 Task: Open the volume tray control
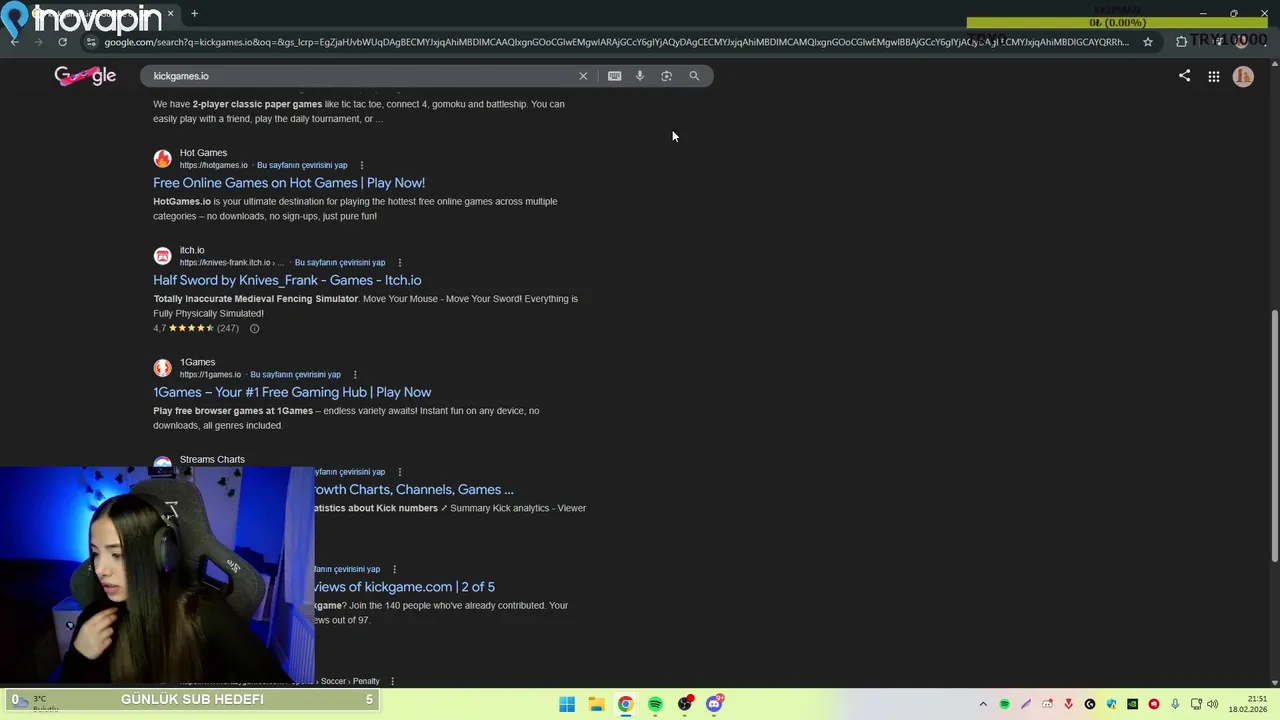point(1212,704)
